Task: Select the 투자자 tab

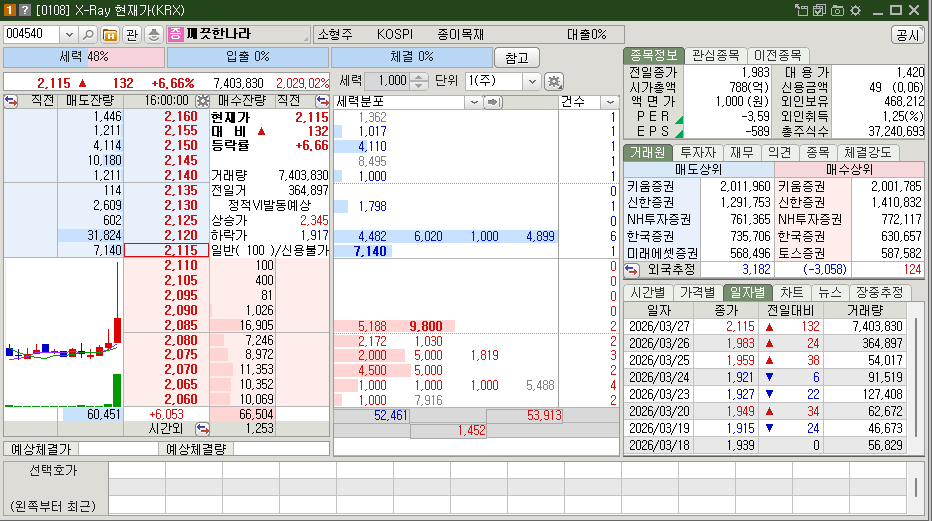Action: tap(698, 153)
